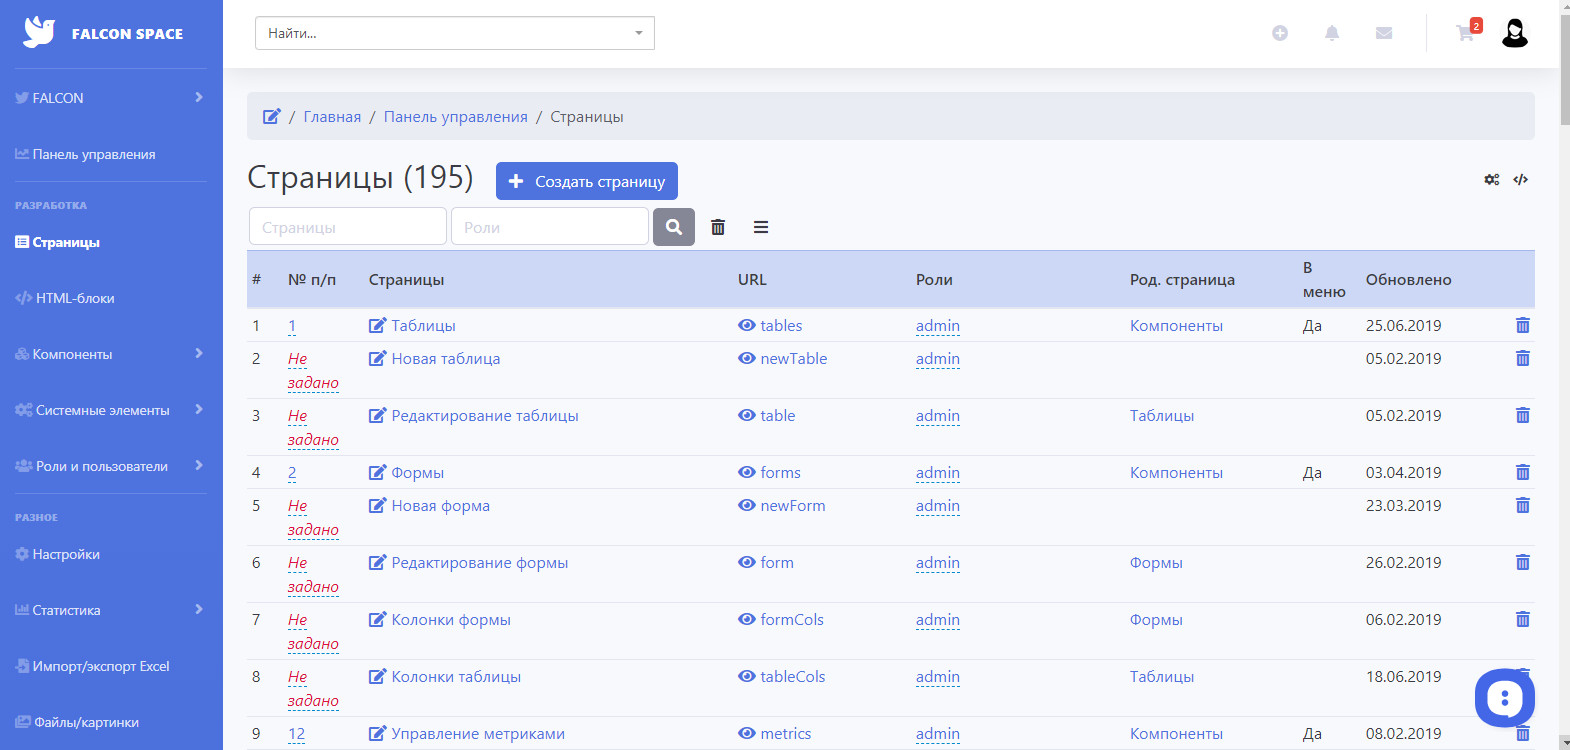Go to Настройки in sidebar

(x=66, y=554)
